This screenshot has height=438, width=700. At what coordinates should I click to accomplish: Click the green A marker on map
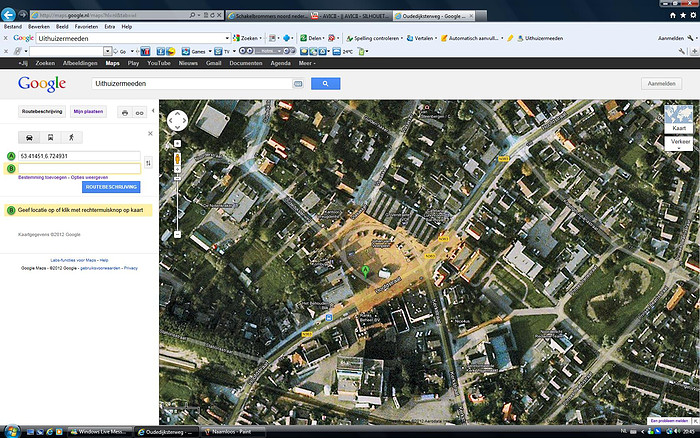[x=365, y=271]
